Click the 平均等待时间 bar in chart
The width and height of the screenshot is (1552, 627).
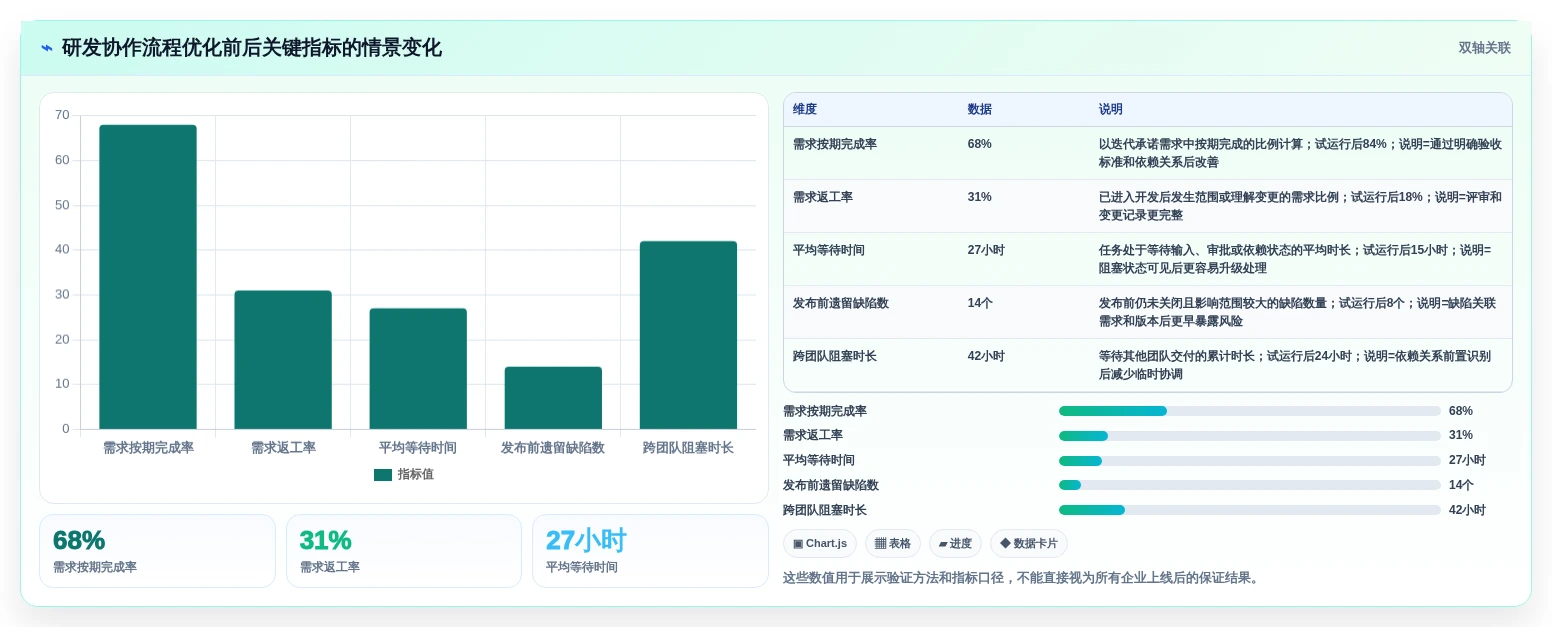point(418,369)
